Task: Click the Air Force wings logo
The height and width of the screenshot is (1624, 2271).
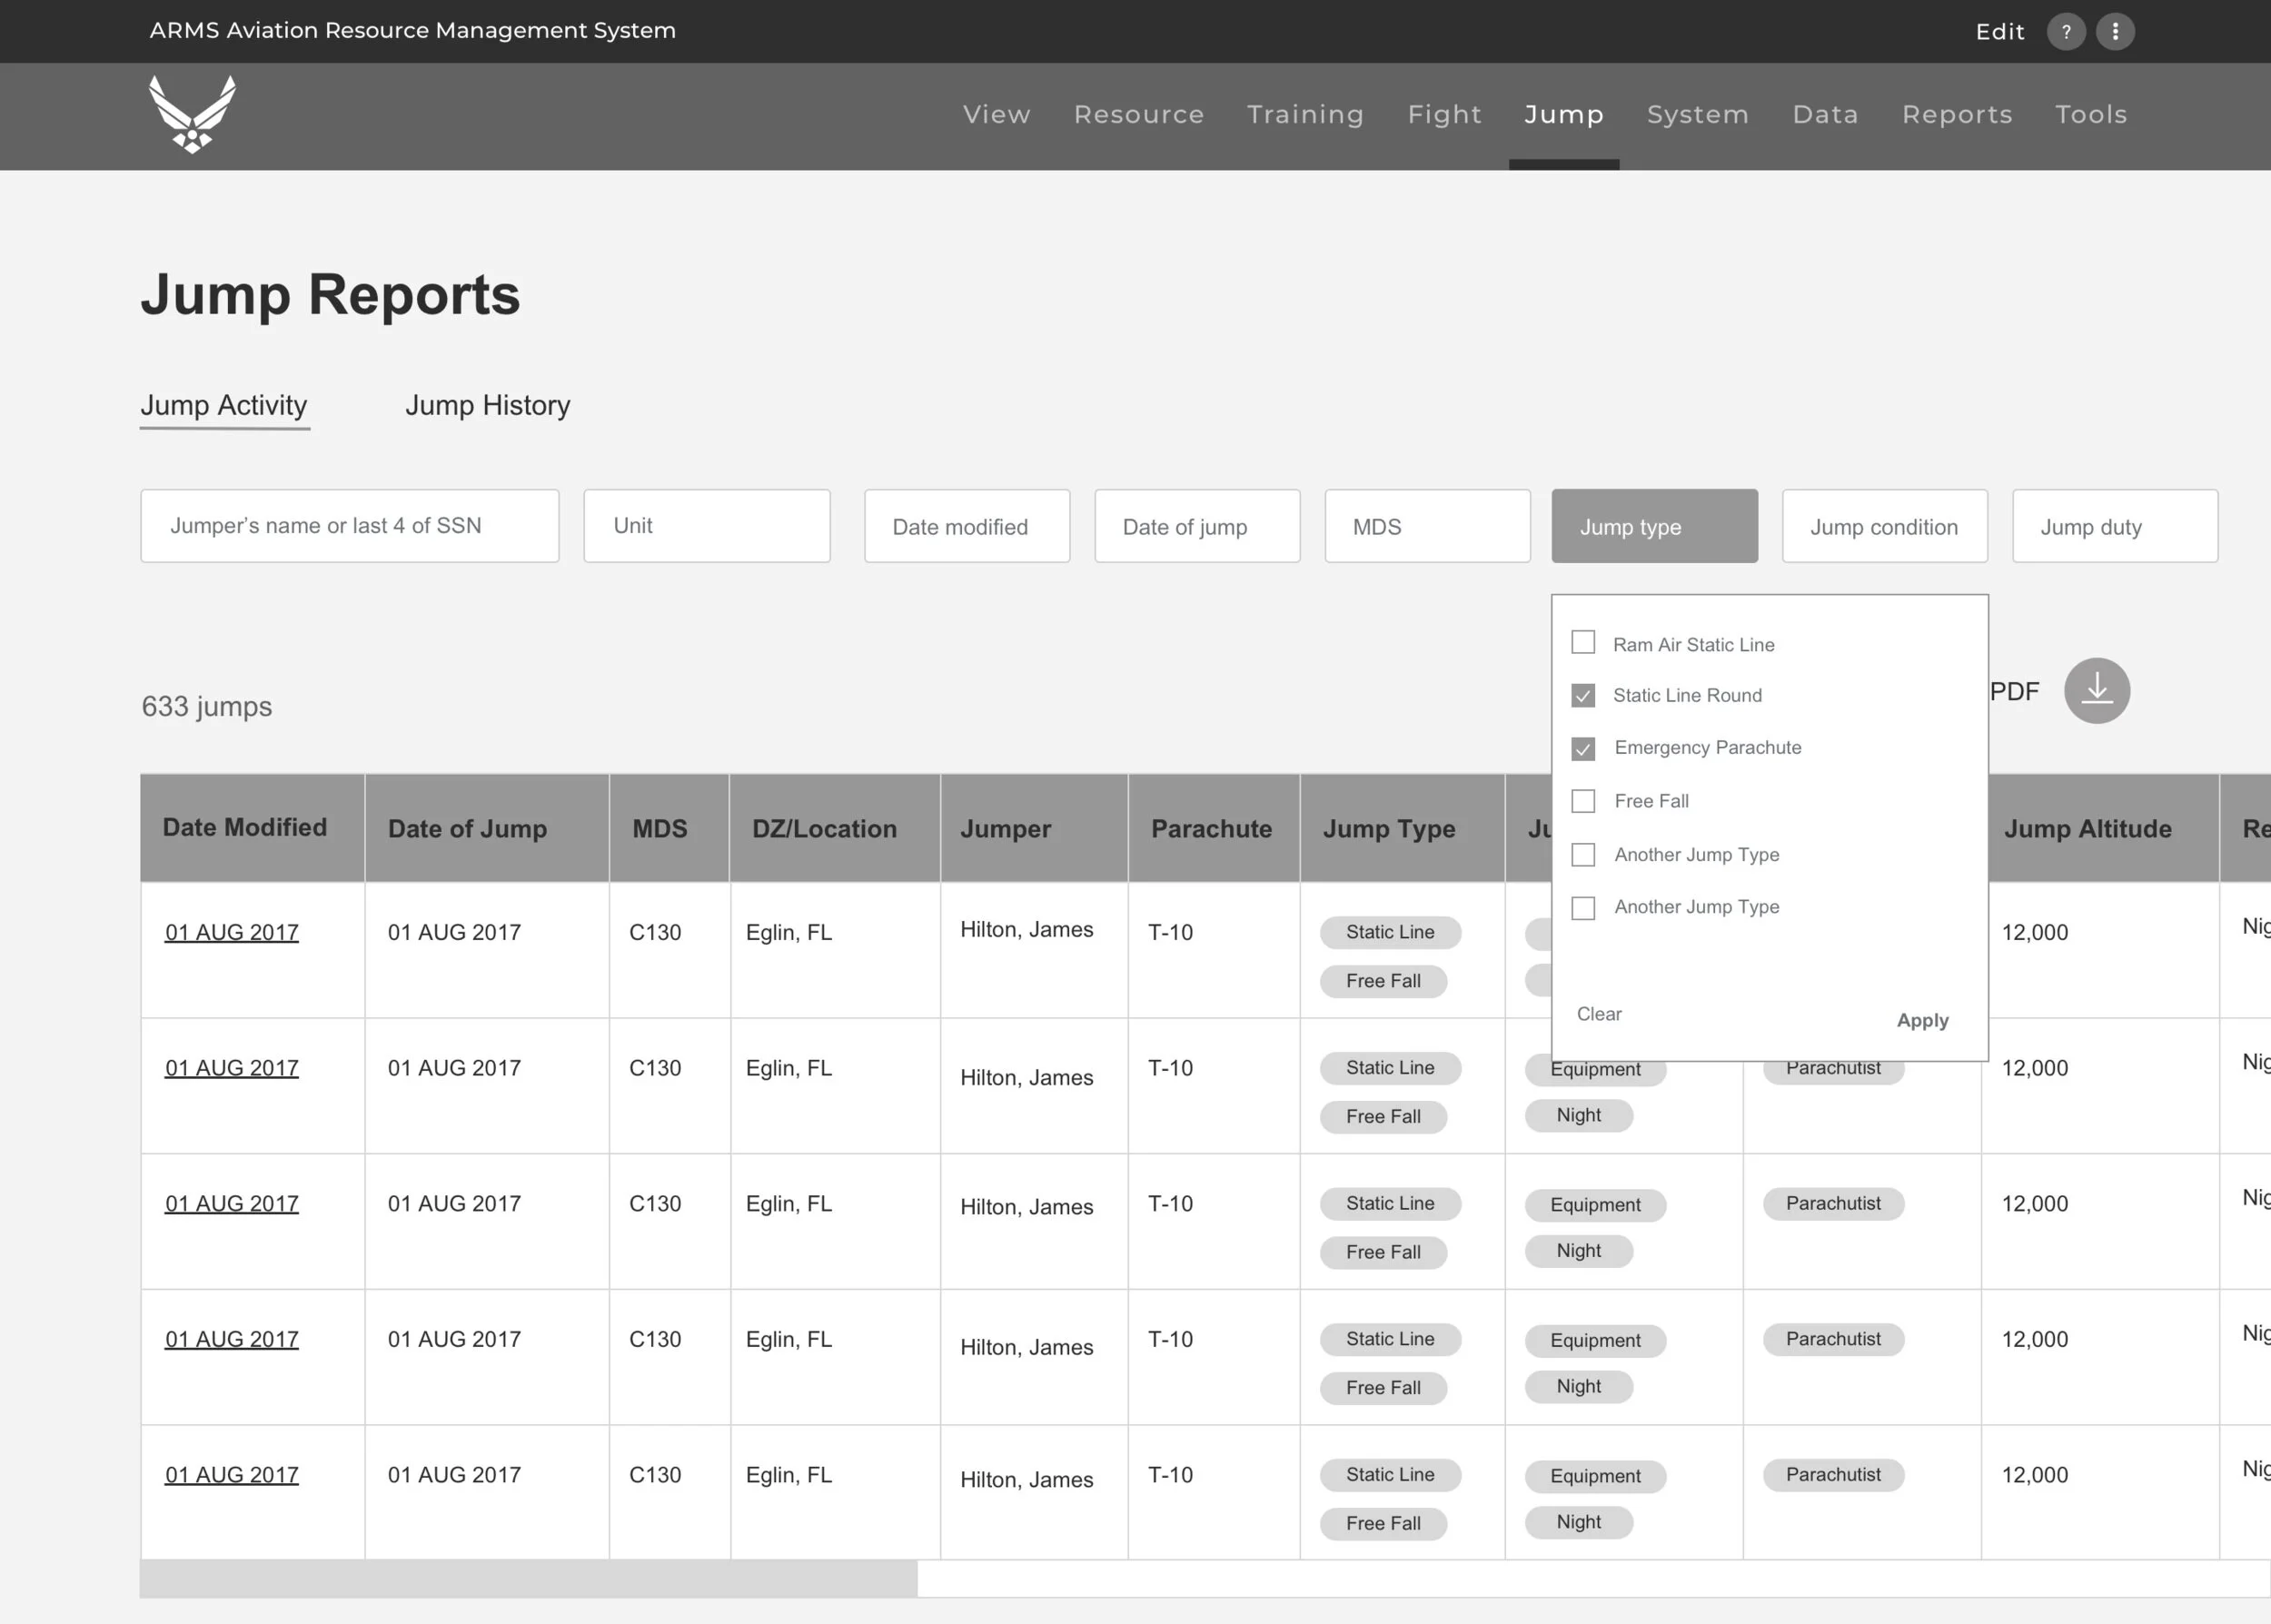Action: point(192,114)
